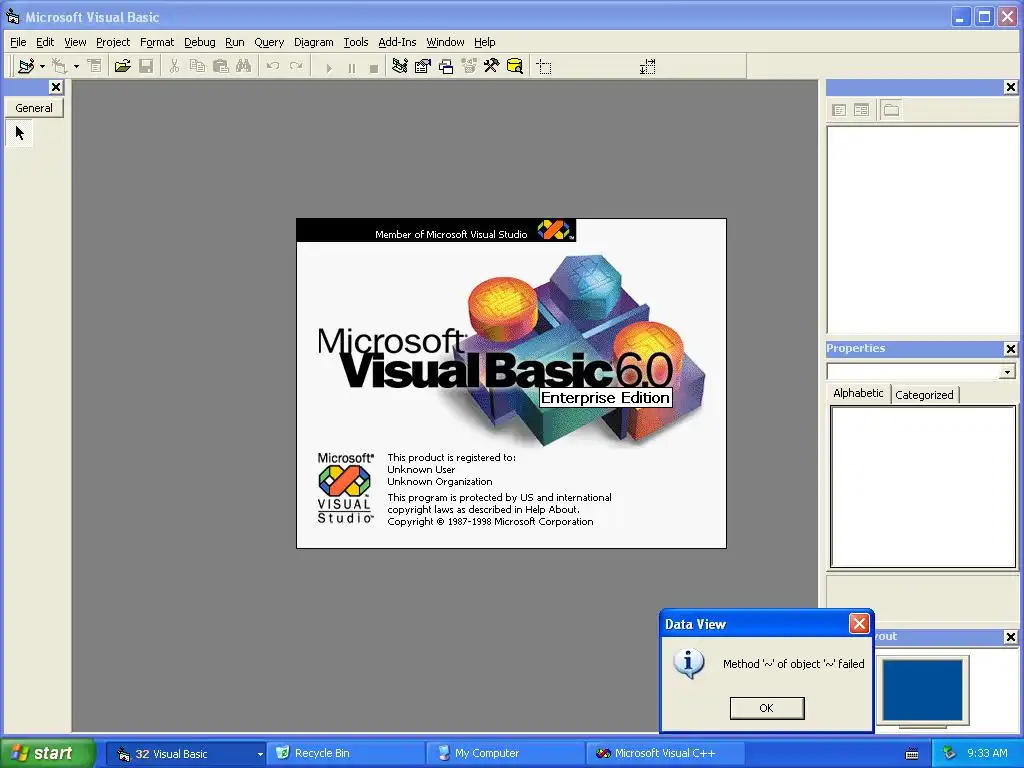The width and height of the screenshot is (1024, 768).
Task: Expand the Add Form dropdown arrow
Action: [x=76, y=66]
